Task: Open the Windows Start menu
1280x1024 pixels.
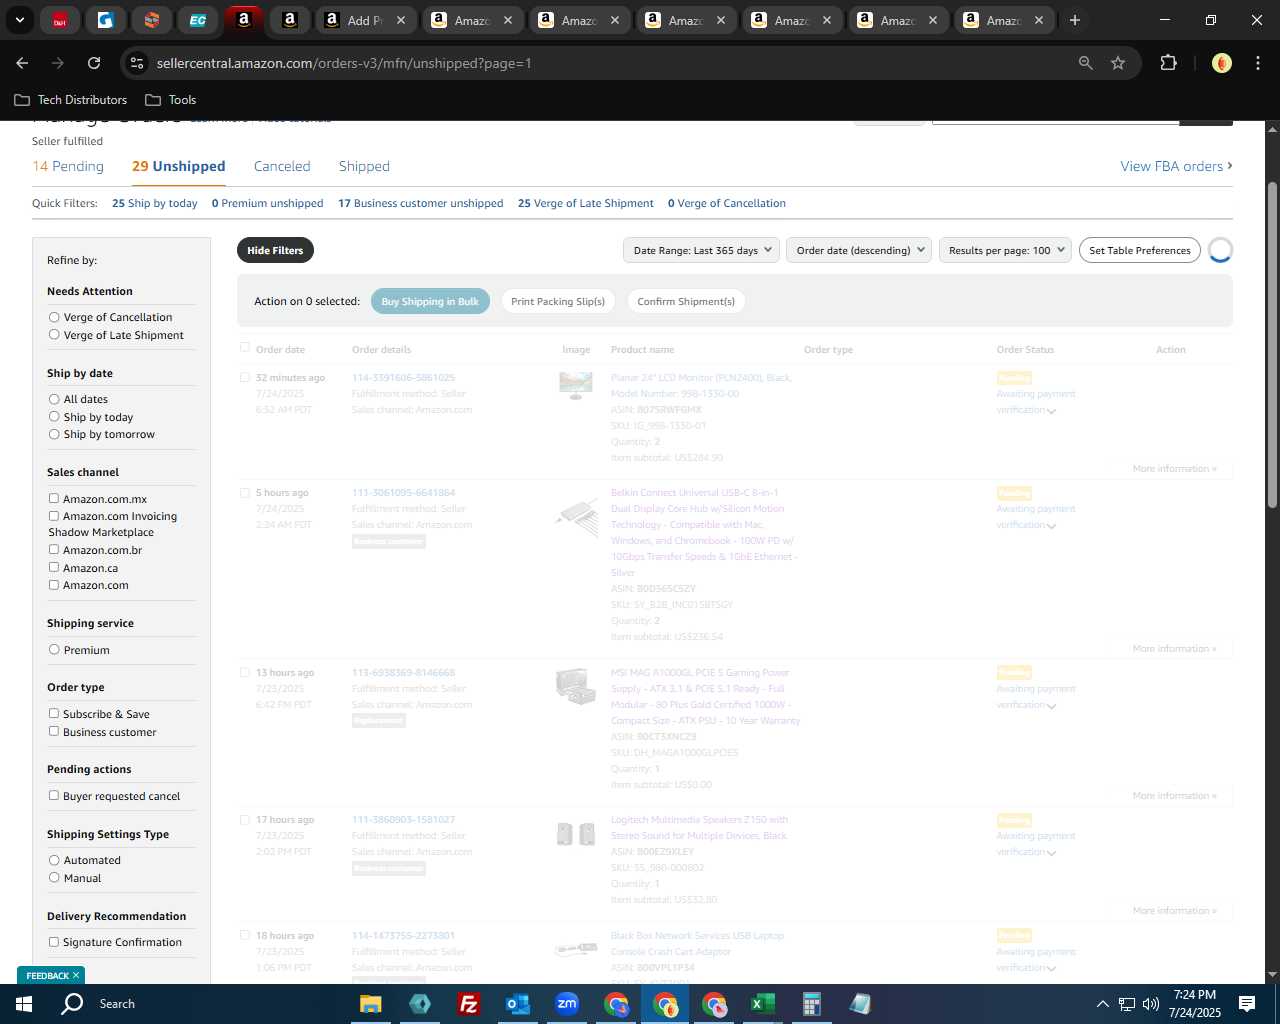Action: pos(24,1004)
